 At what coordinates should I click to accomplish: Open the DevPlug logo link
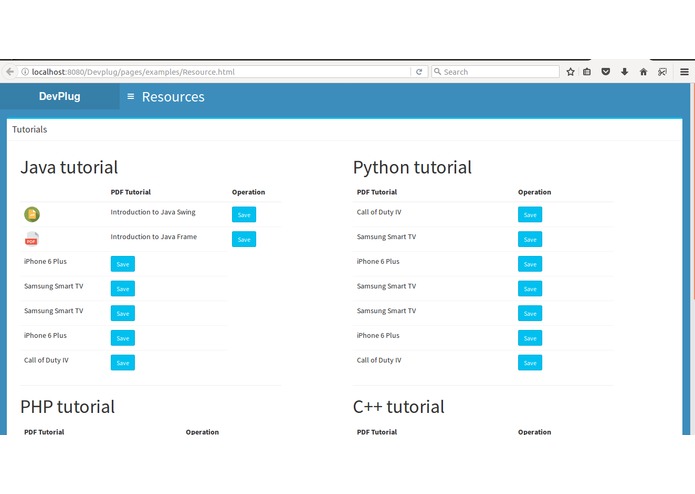(59, 96)
